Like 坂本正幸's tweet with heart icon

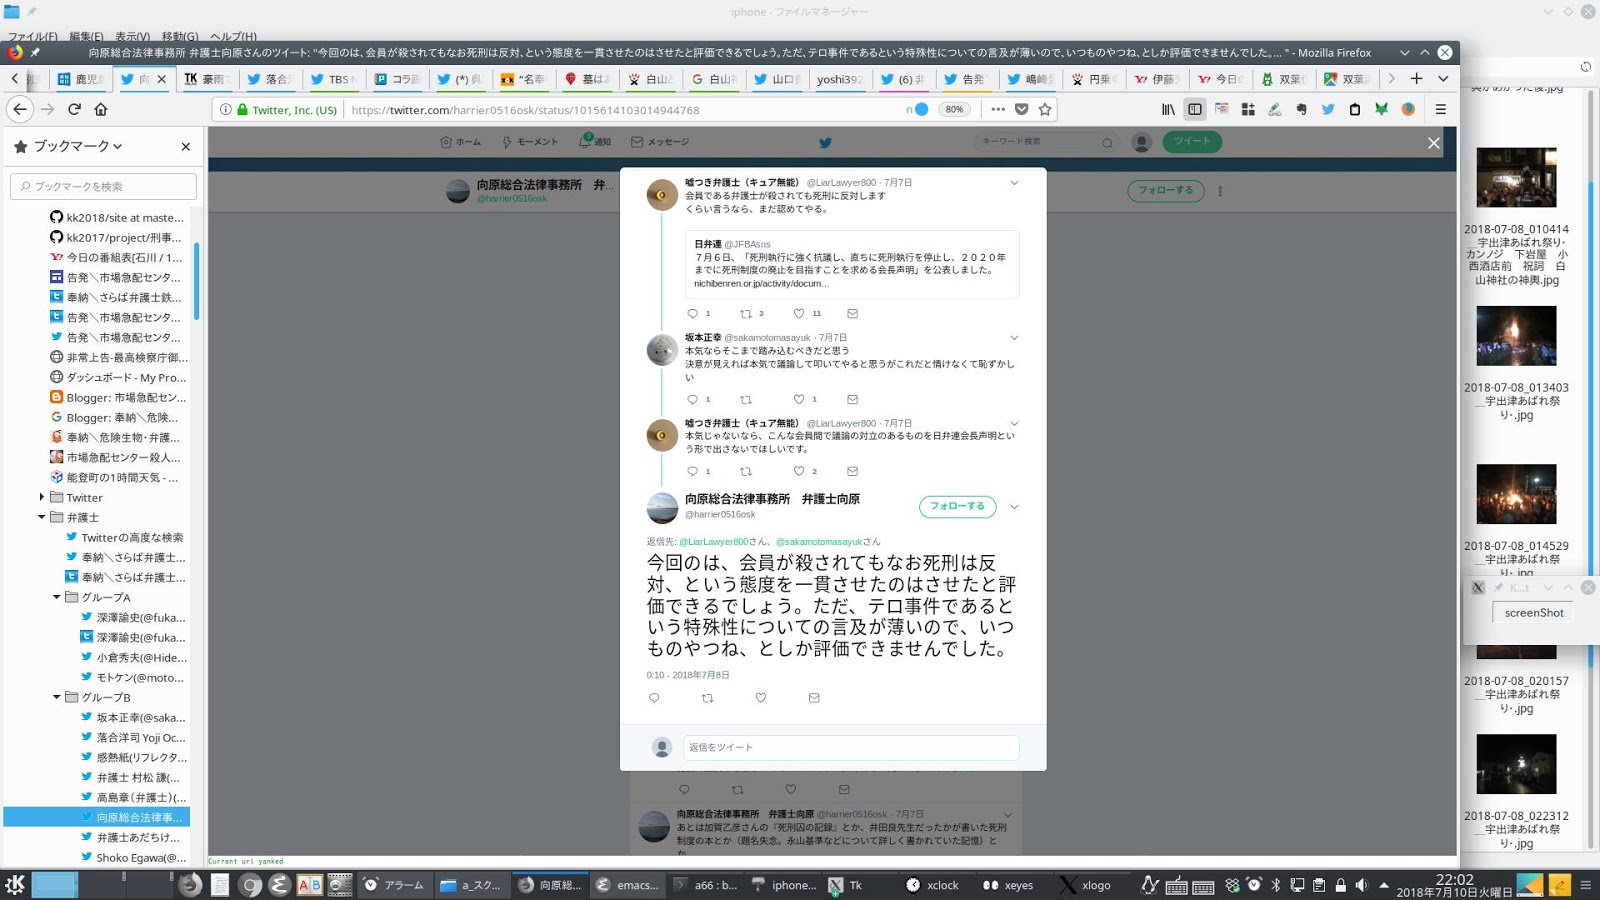click(798, 399)
